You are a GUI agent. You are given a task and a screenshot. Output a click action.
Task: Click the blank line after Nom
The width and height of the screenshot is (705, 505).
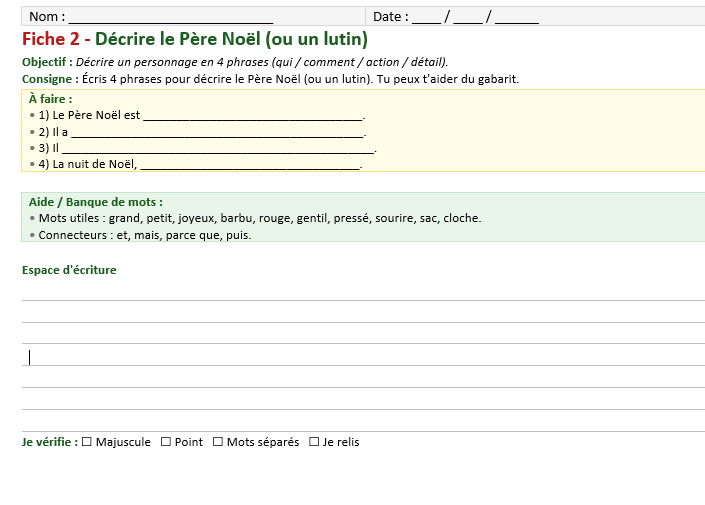click(x=171, y=17)
